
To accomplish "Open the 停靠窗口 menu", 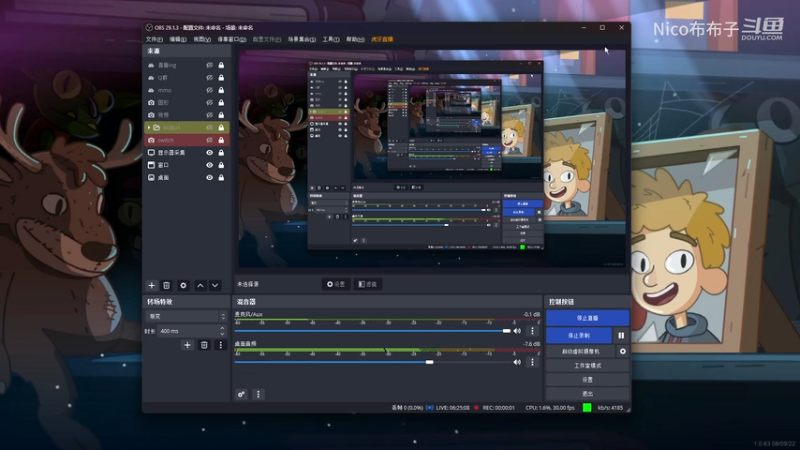I will pyautogui.click(x=232, y=39).
